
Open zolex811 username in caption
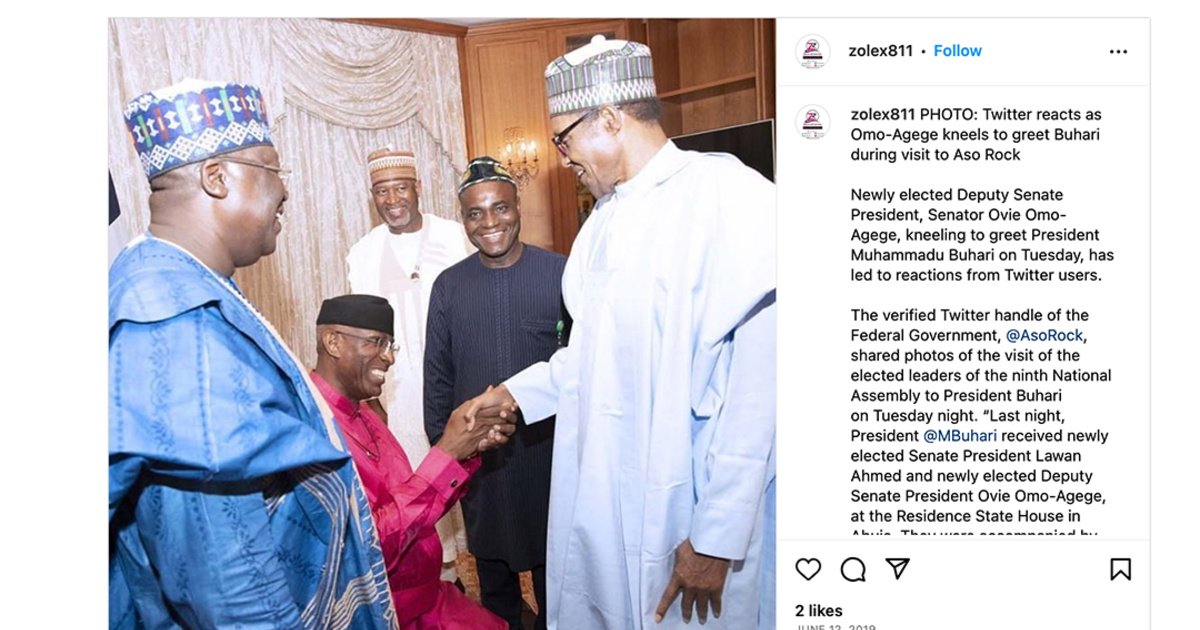(x=883, y=114)
